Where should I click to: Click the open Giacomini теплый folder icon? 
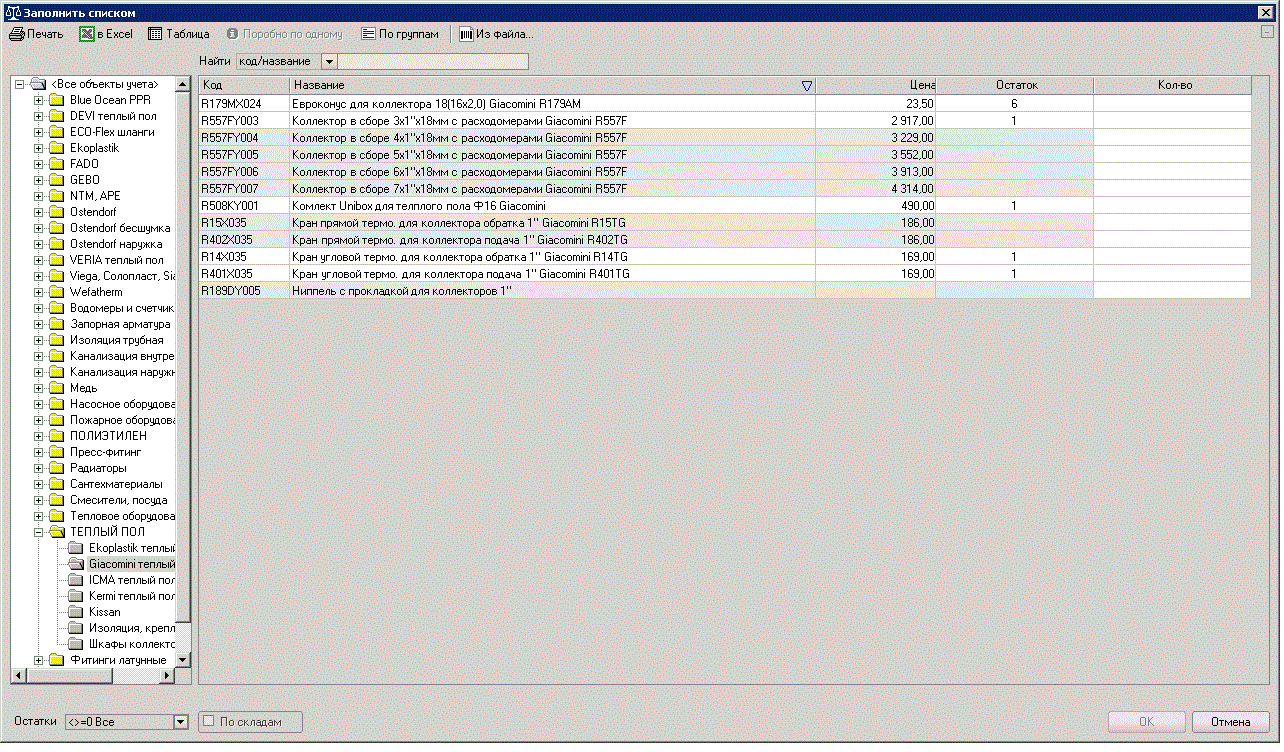coord(76,564)
